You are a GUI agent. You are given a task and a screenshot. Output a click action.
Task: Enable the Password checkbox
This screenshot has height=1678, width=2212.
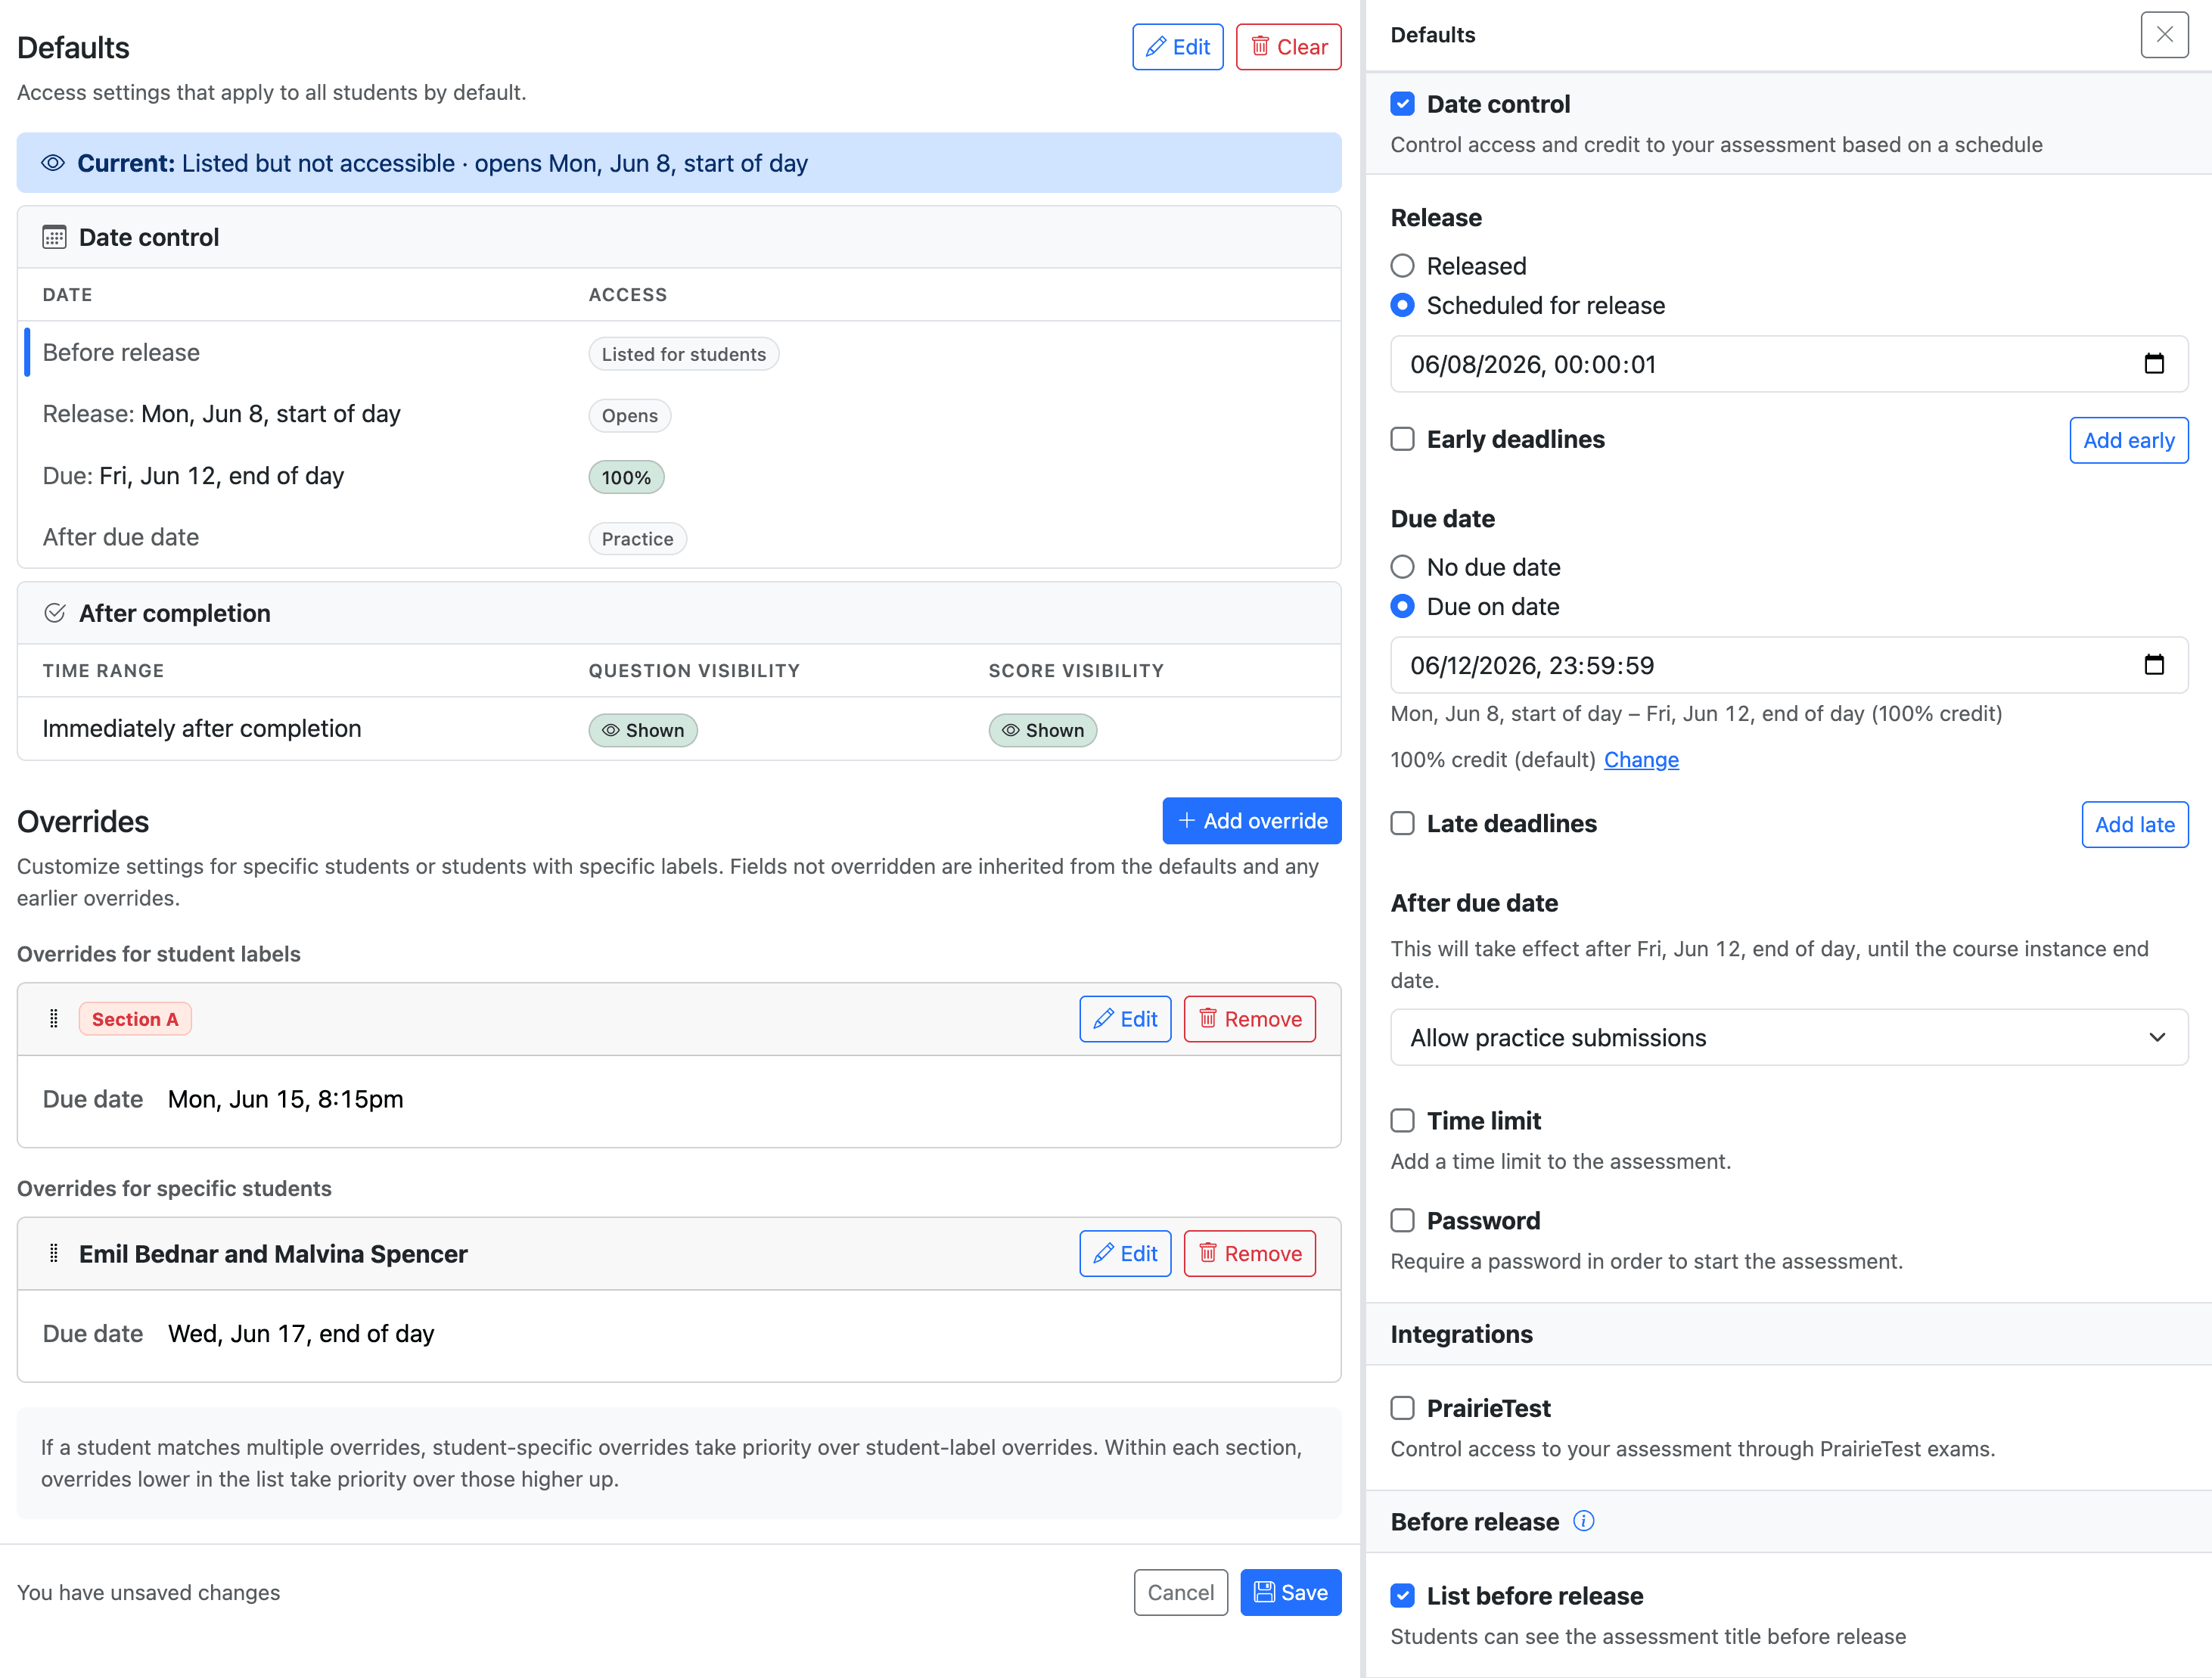(x=1402, y=1220)
